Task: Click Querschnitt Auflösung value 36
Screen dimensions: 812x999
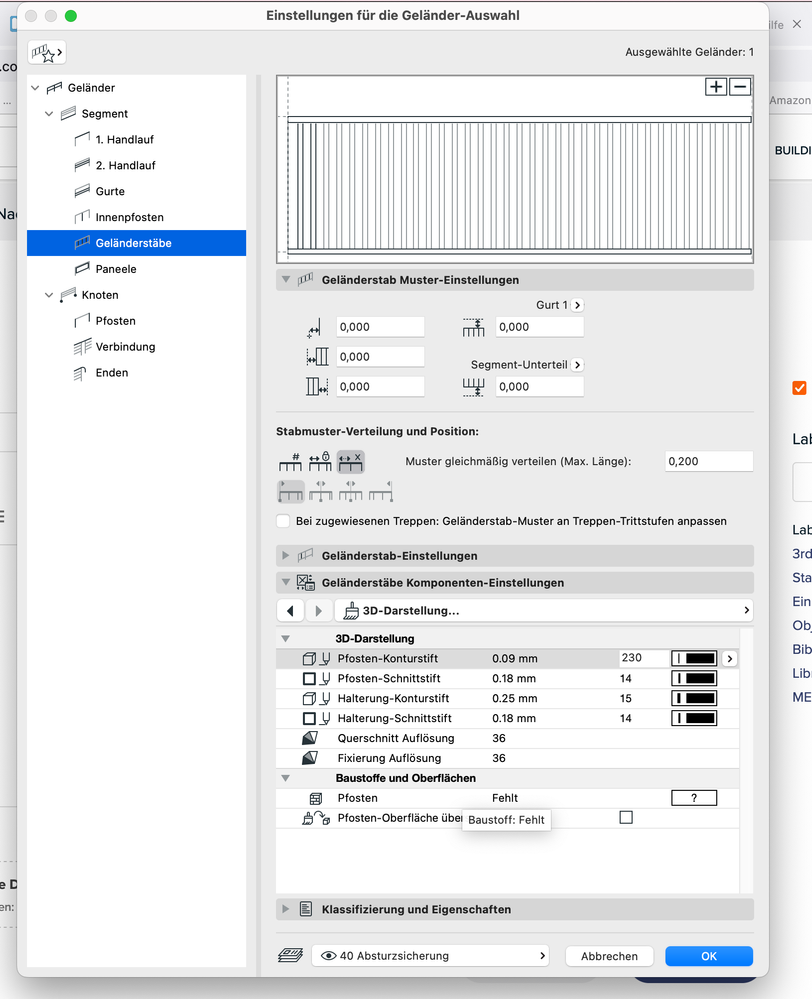Action: (499, 738)
